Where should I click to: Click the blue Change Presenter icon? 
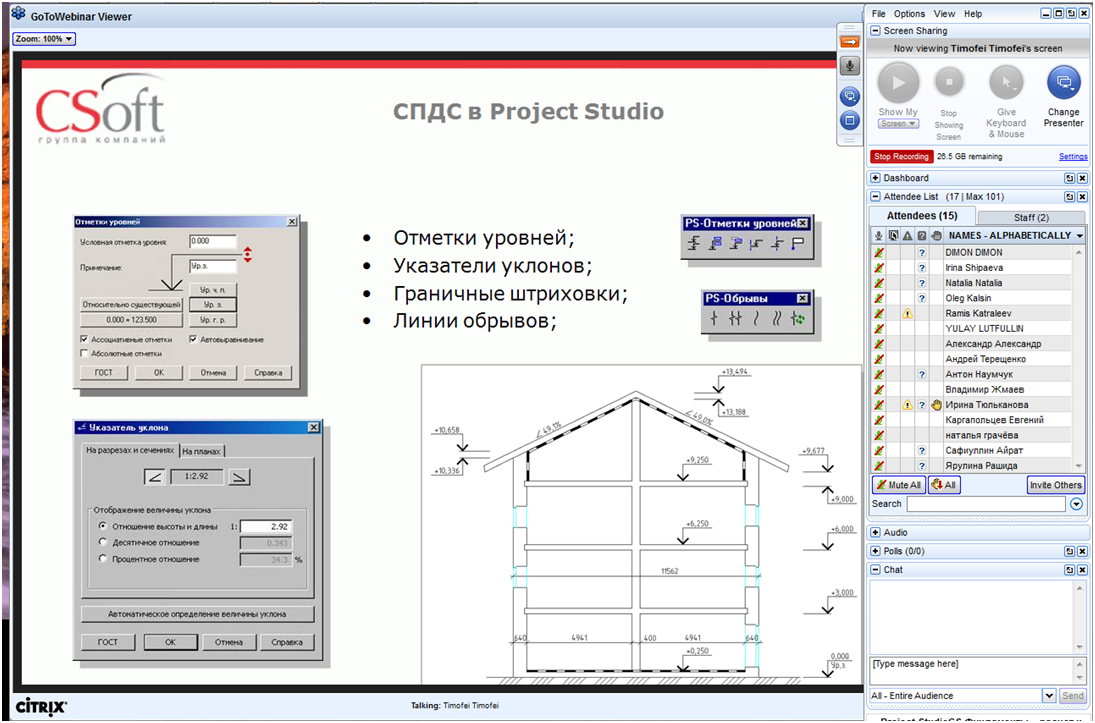1064,83
